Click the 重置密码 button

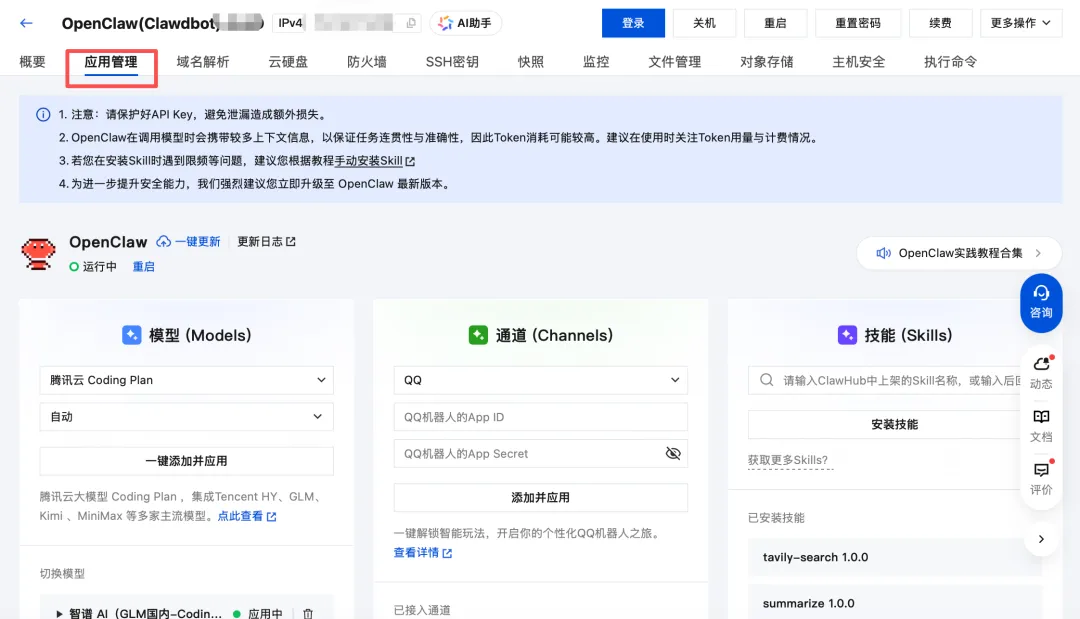coord(858,23)
